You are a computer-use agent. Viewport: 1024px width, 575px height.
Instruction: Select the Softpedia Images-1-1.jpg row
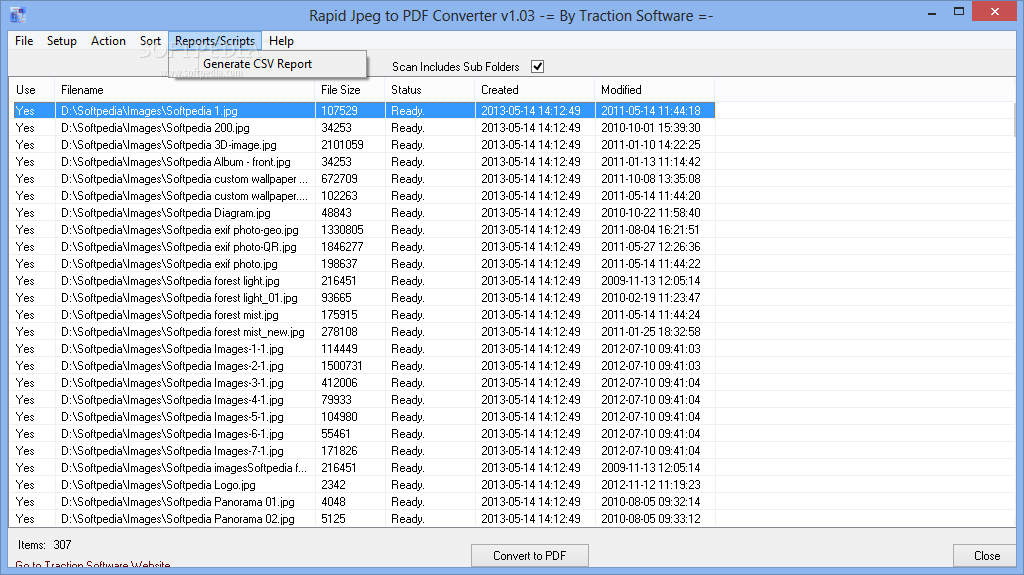tap(364, 349)
